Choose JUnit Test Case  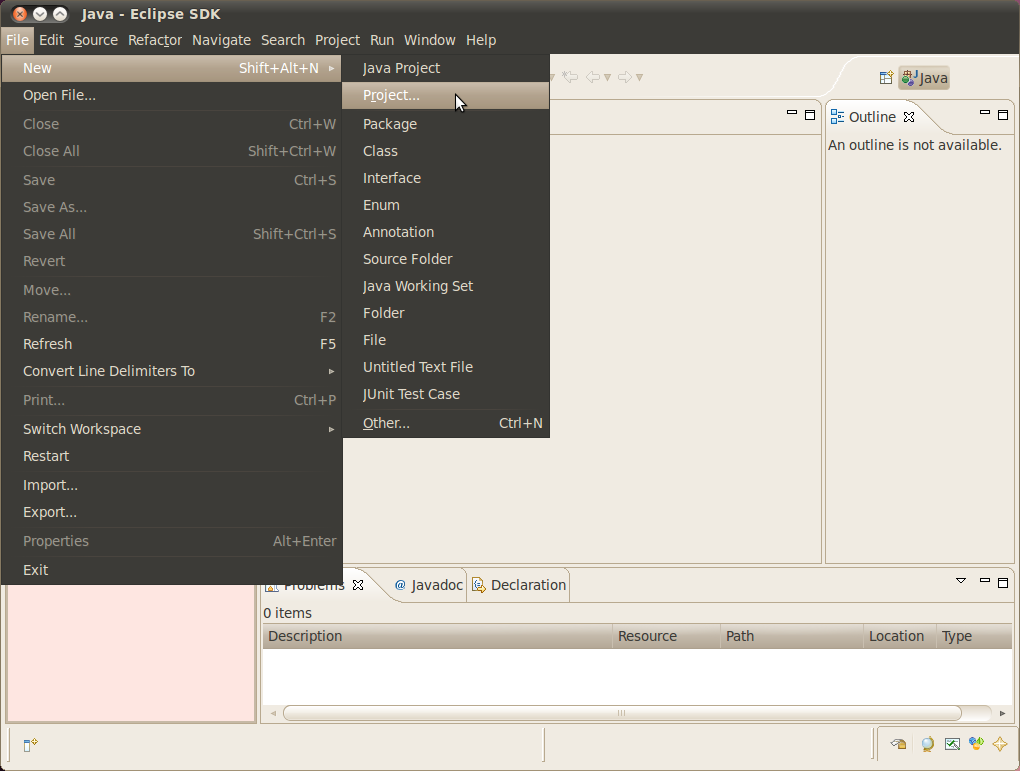pyautogui.click(x=446, y=394)
